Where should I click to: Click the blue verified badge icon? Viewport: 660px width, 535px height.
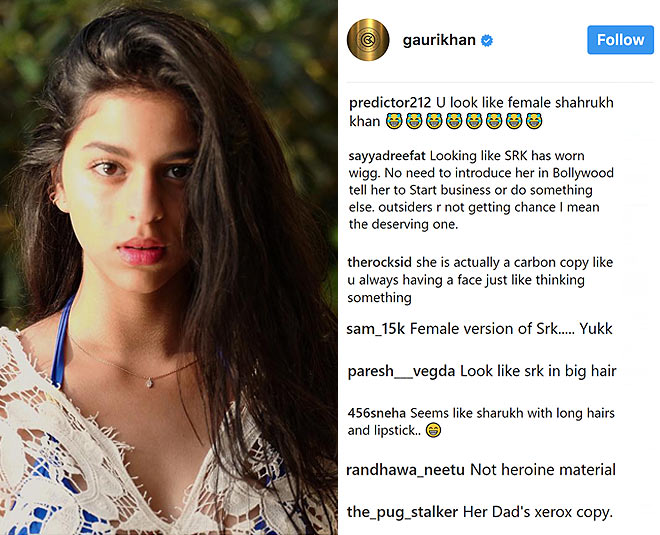click(487, 40)
